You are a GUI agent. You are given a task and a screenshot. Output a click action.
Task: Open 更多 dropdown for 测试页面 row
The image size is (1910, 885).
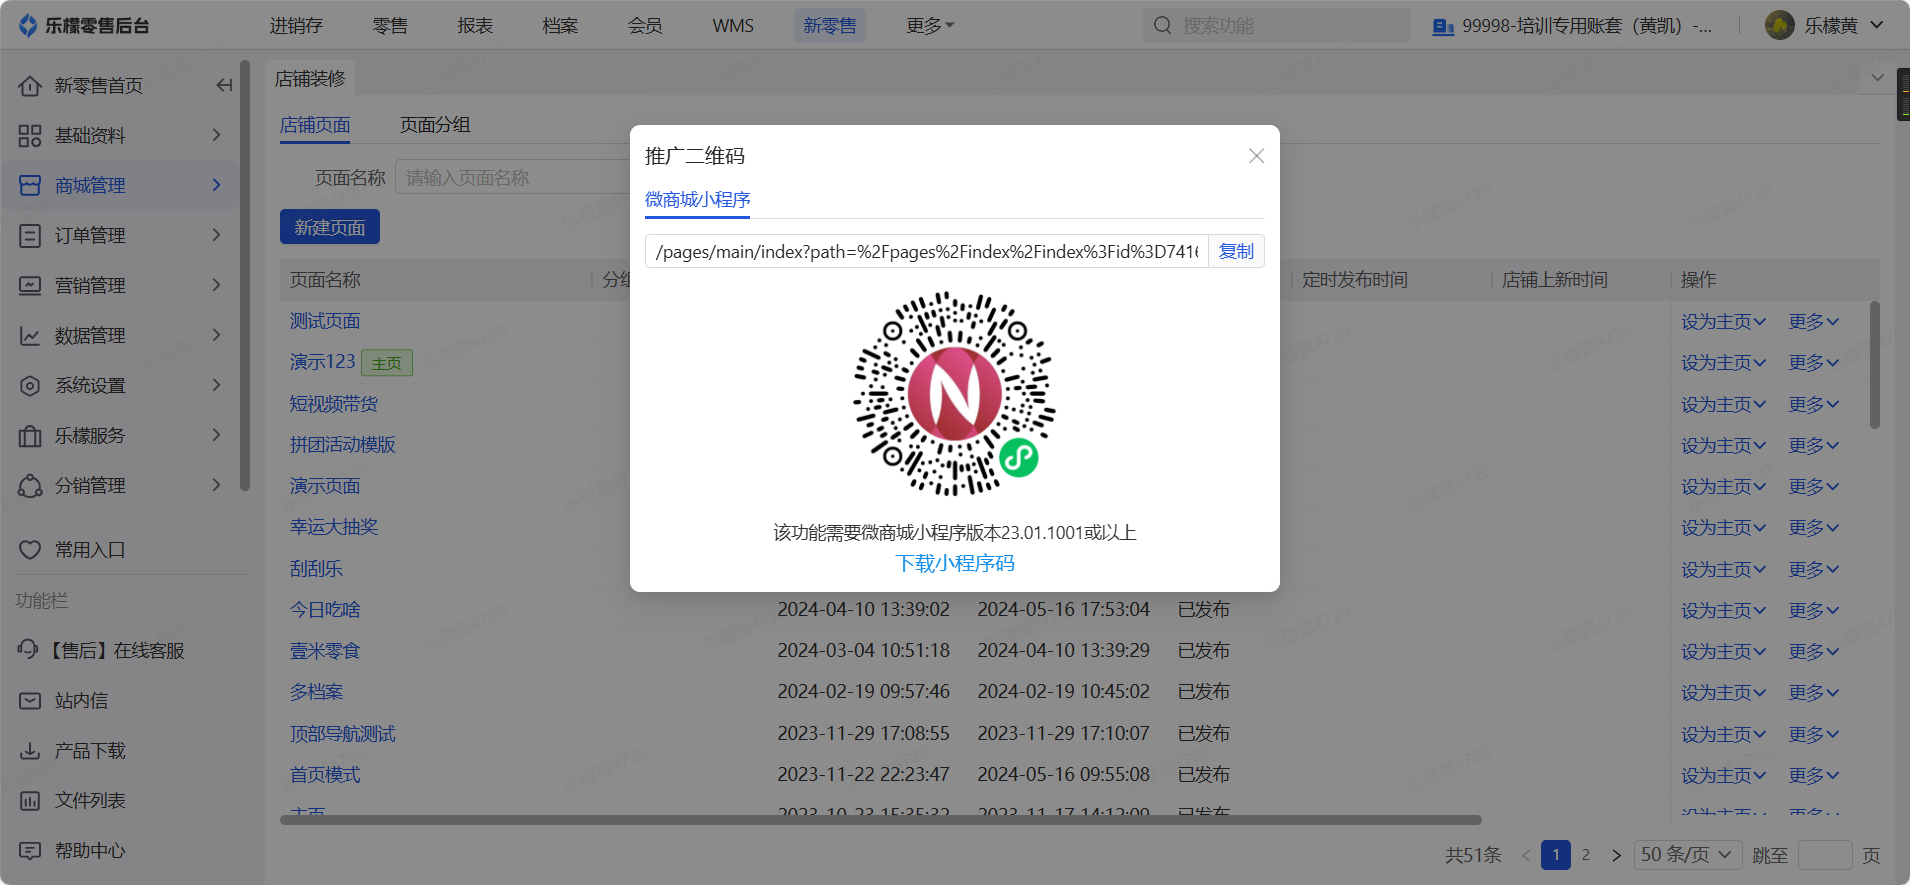tap(1814, 322)
